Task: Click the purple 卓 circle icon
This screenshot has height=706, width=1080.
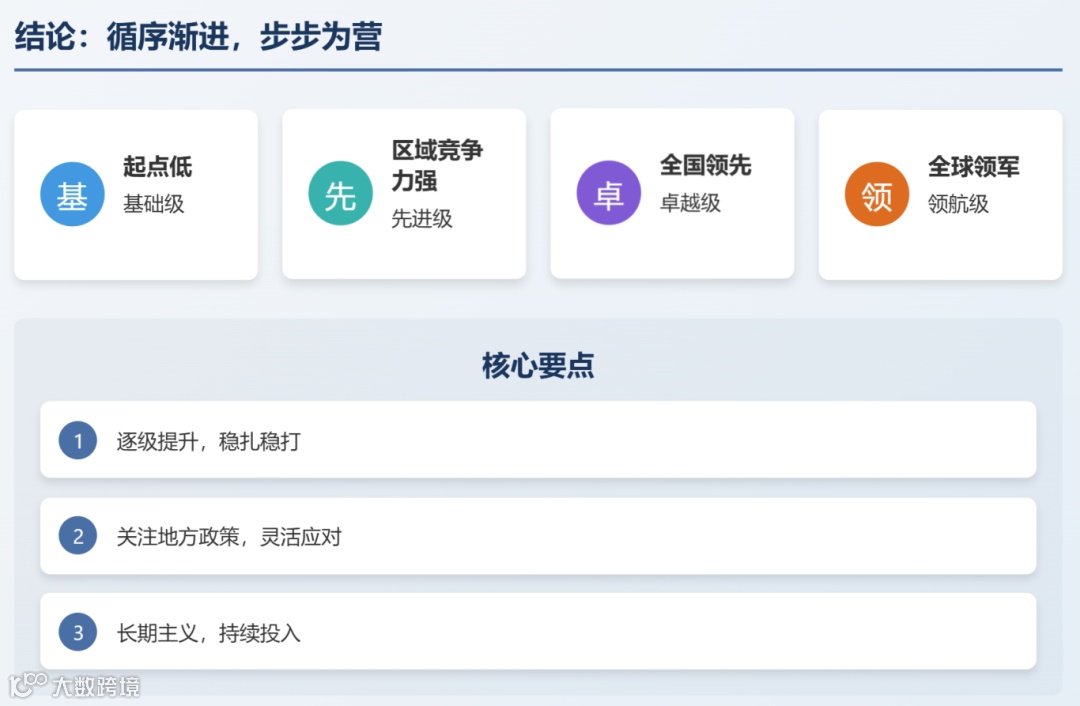Action: point(609,193)
